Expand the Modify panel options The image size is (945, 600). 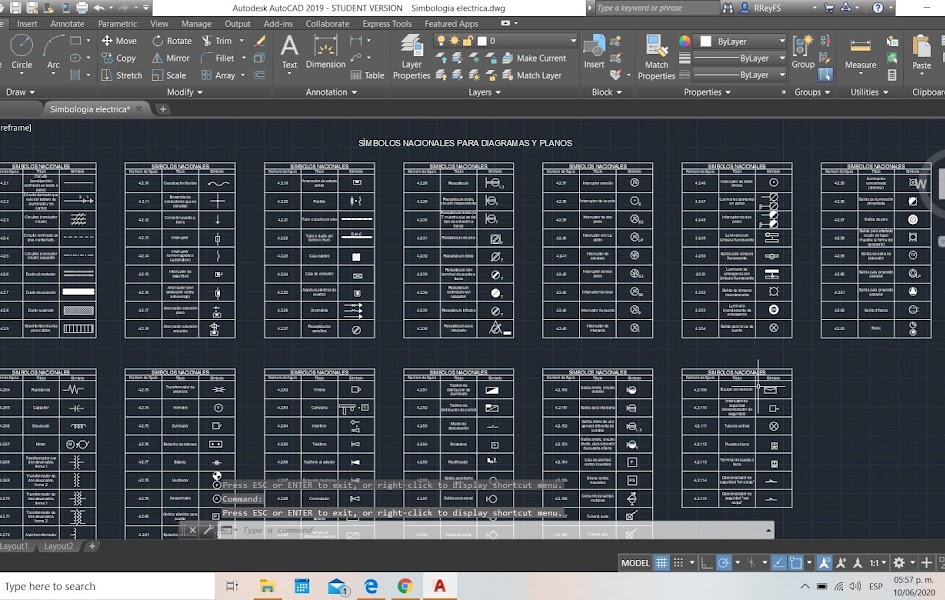point(184,92)
